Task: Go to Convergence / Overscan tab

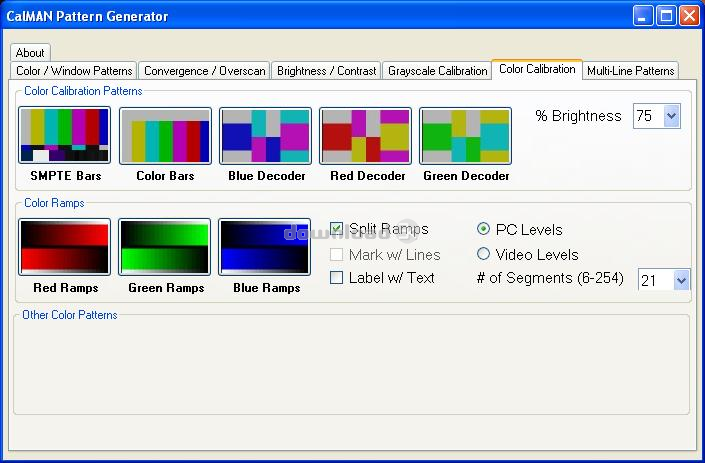Action: click(205, 71)
